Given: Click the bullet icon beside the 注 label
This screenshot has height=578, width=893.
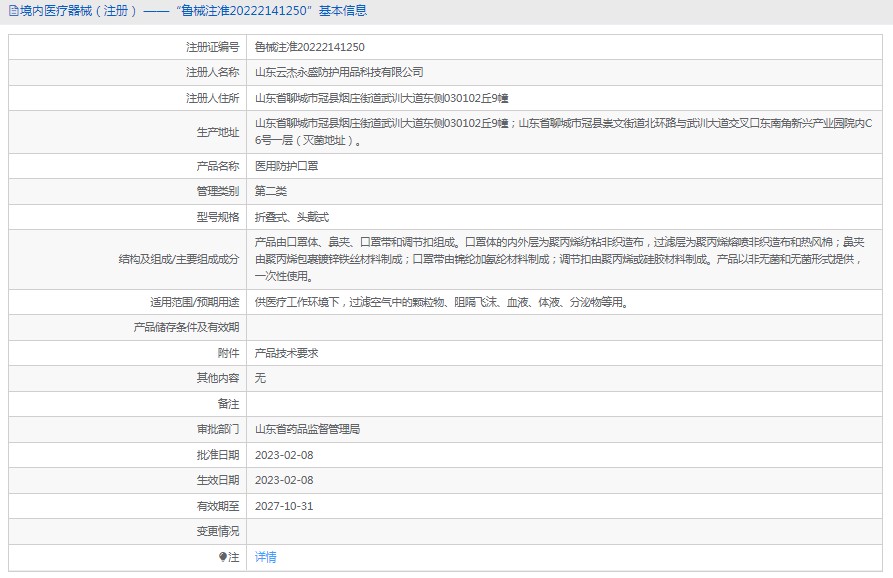Looking at the screenshot, I should [223, 557].
